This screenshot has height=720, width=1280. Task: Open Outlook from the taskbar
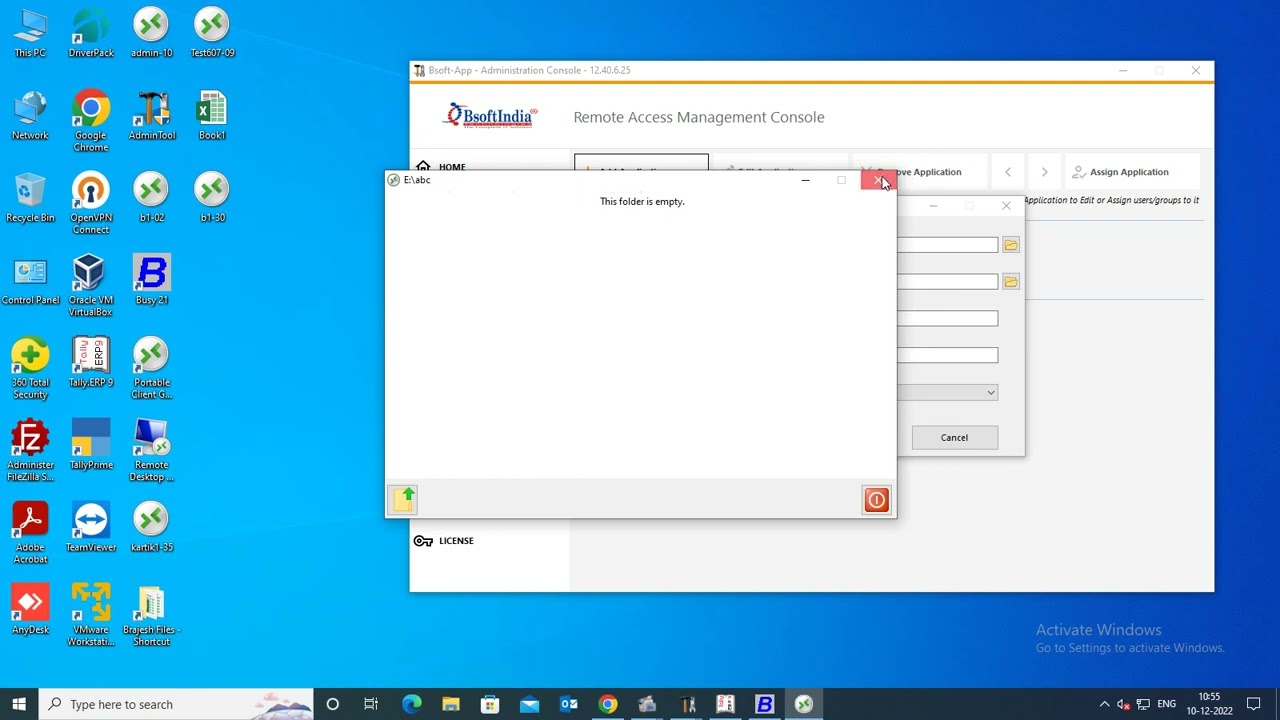(568, 704)
